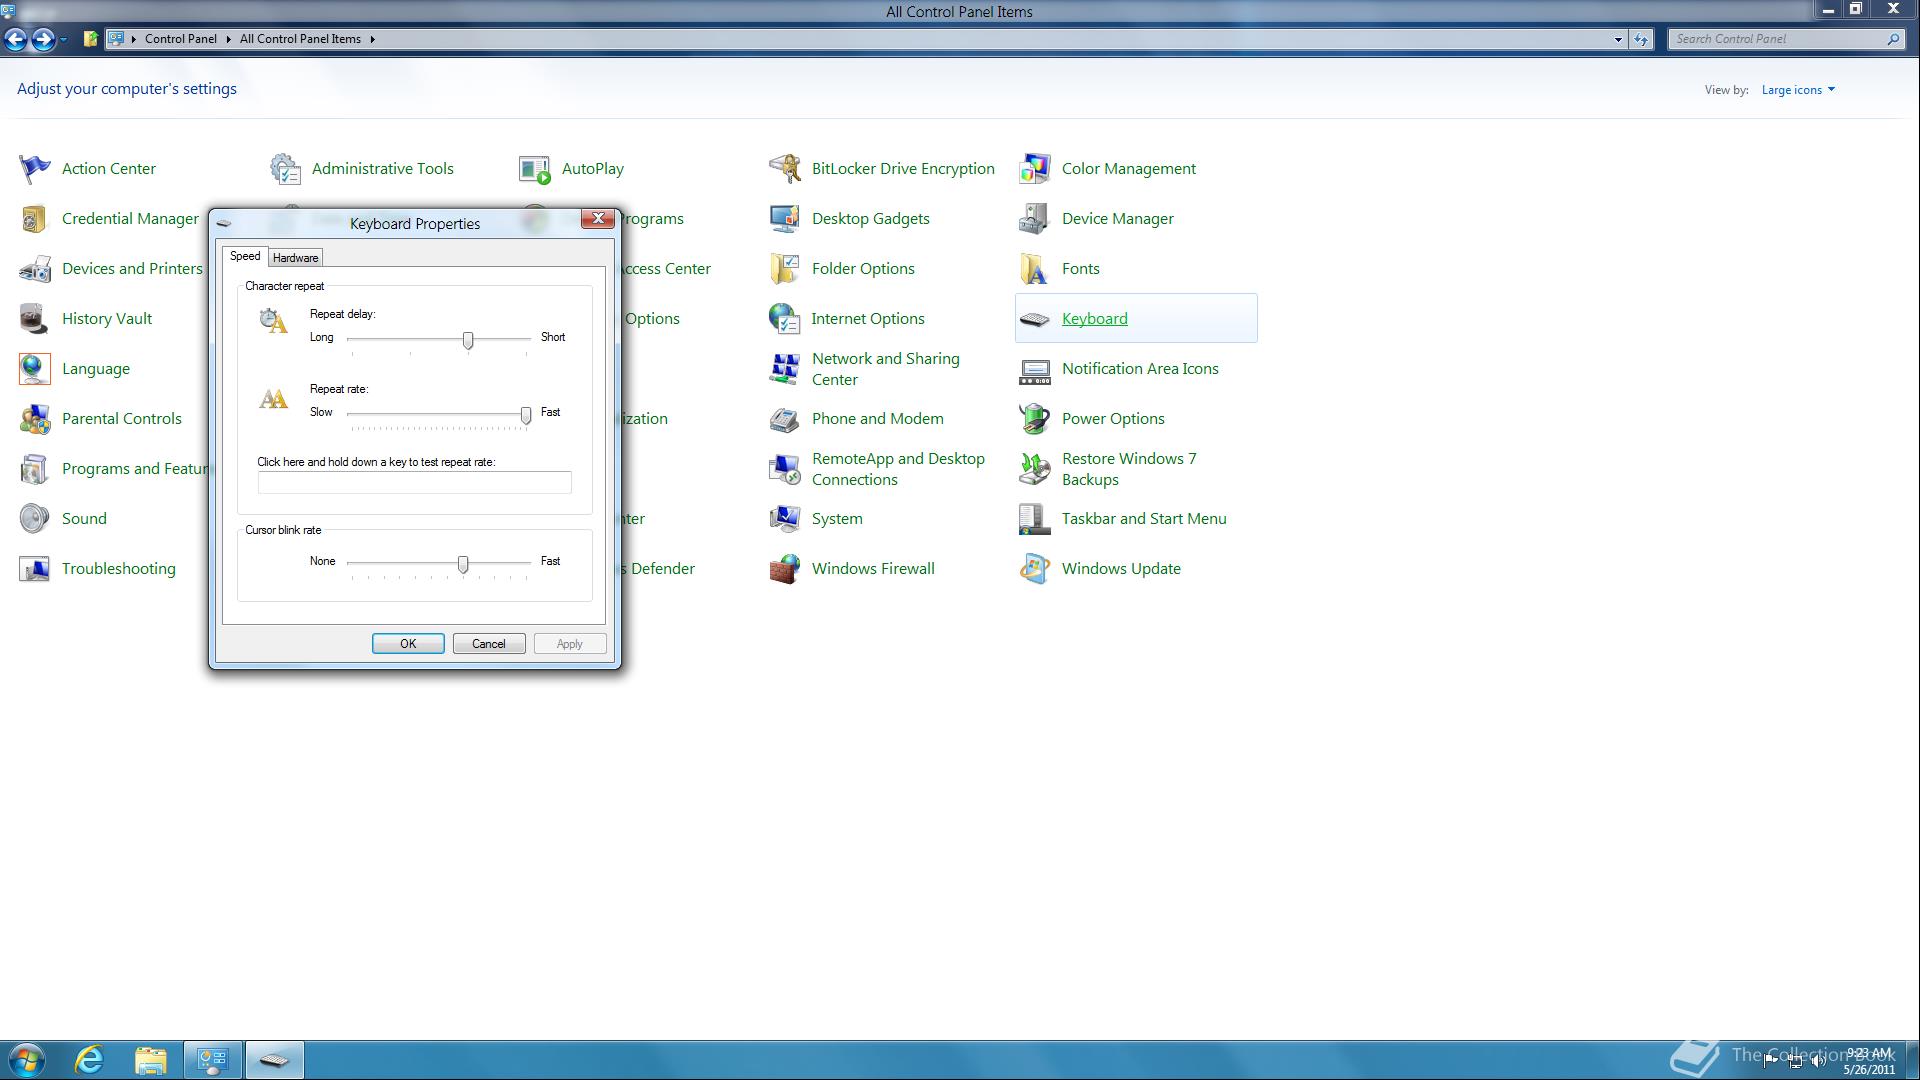Open the AutoPlay icon
Viewport: 1920px width, 1080px height.
535,169
